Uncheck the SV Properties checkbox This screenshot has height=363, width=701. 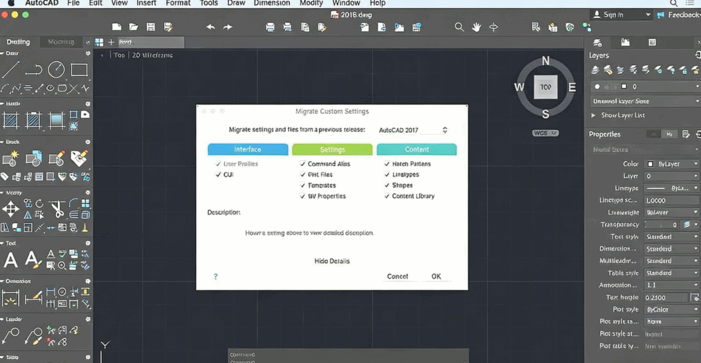point(303,196)
